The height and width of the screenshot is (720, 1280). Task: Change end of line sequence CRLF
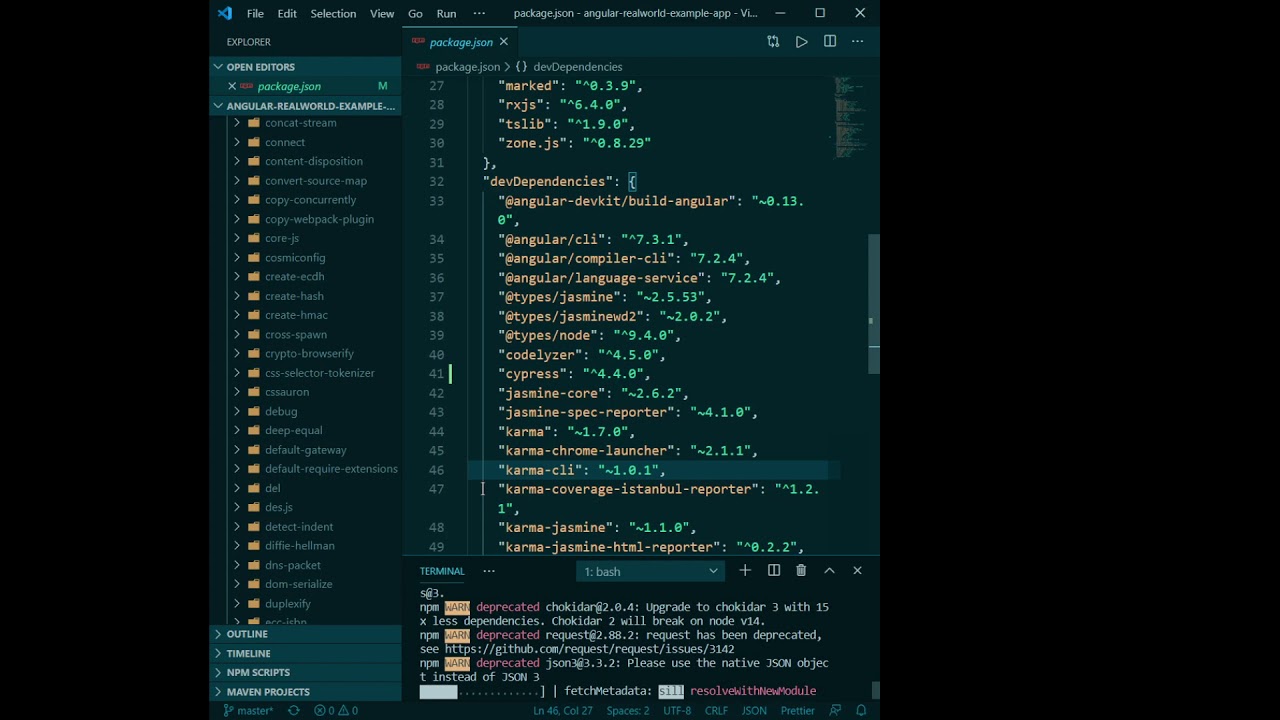716,711
